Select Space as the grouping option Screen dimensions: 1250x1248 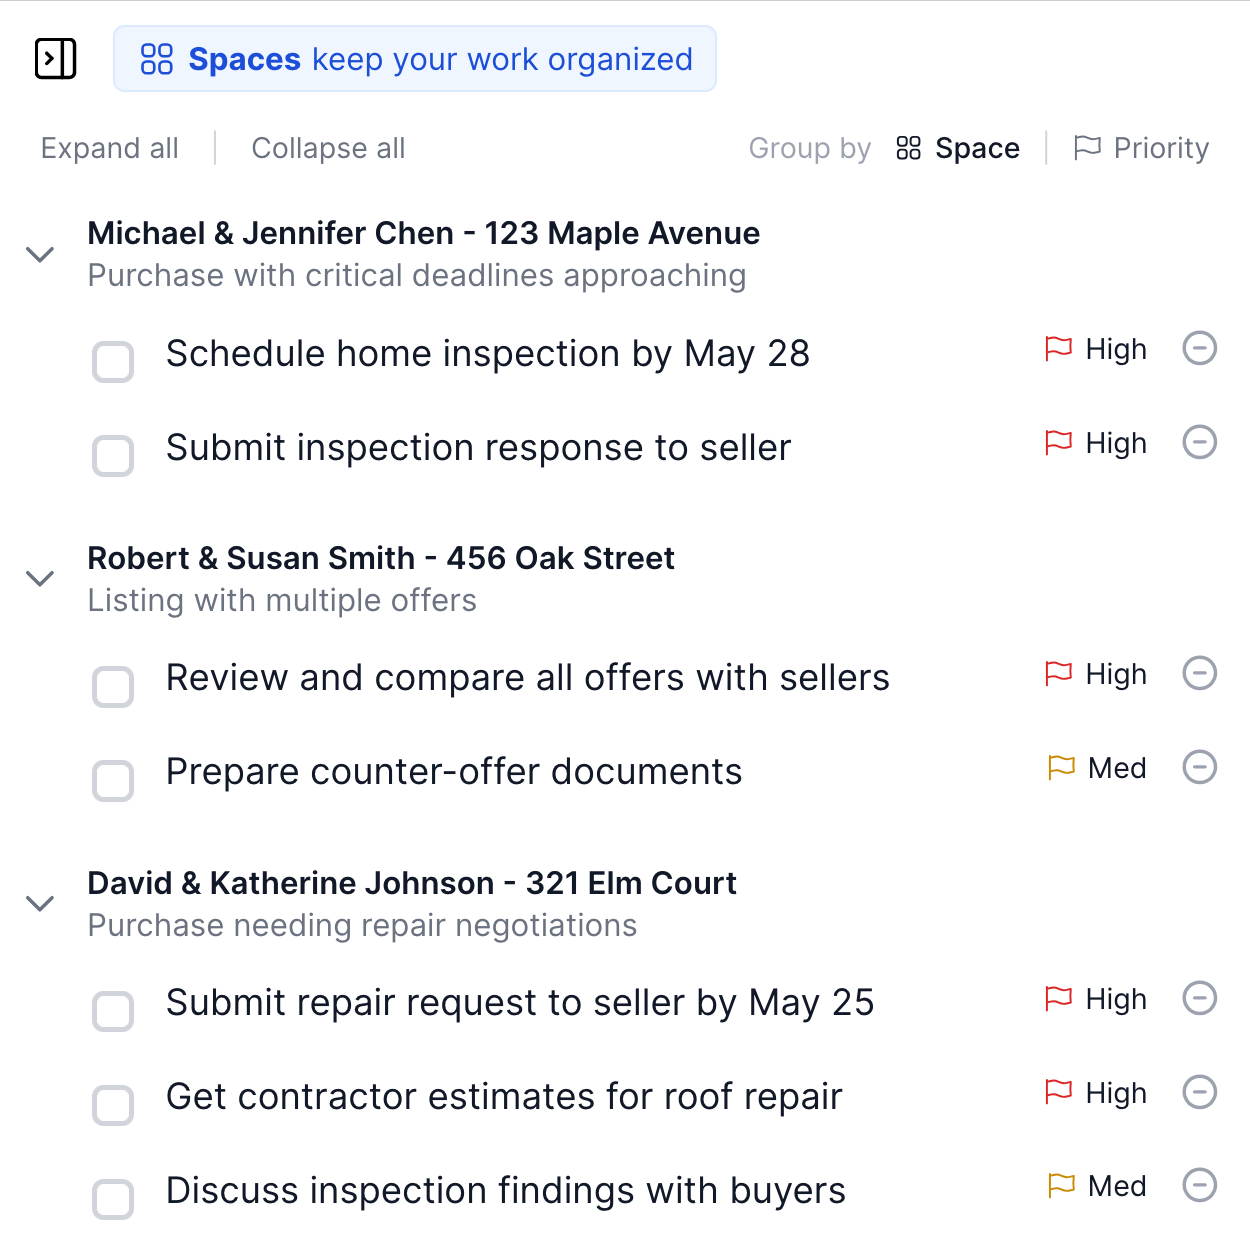coord(977,148)
